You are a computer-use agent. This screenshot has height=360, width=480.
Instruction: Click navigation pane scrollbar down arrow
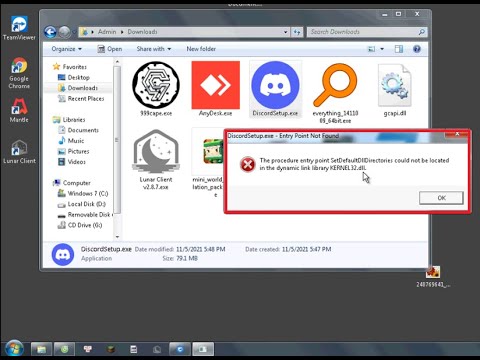(117, 237)
